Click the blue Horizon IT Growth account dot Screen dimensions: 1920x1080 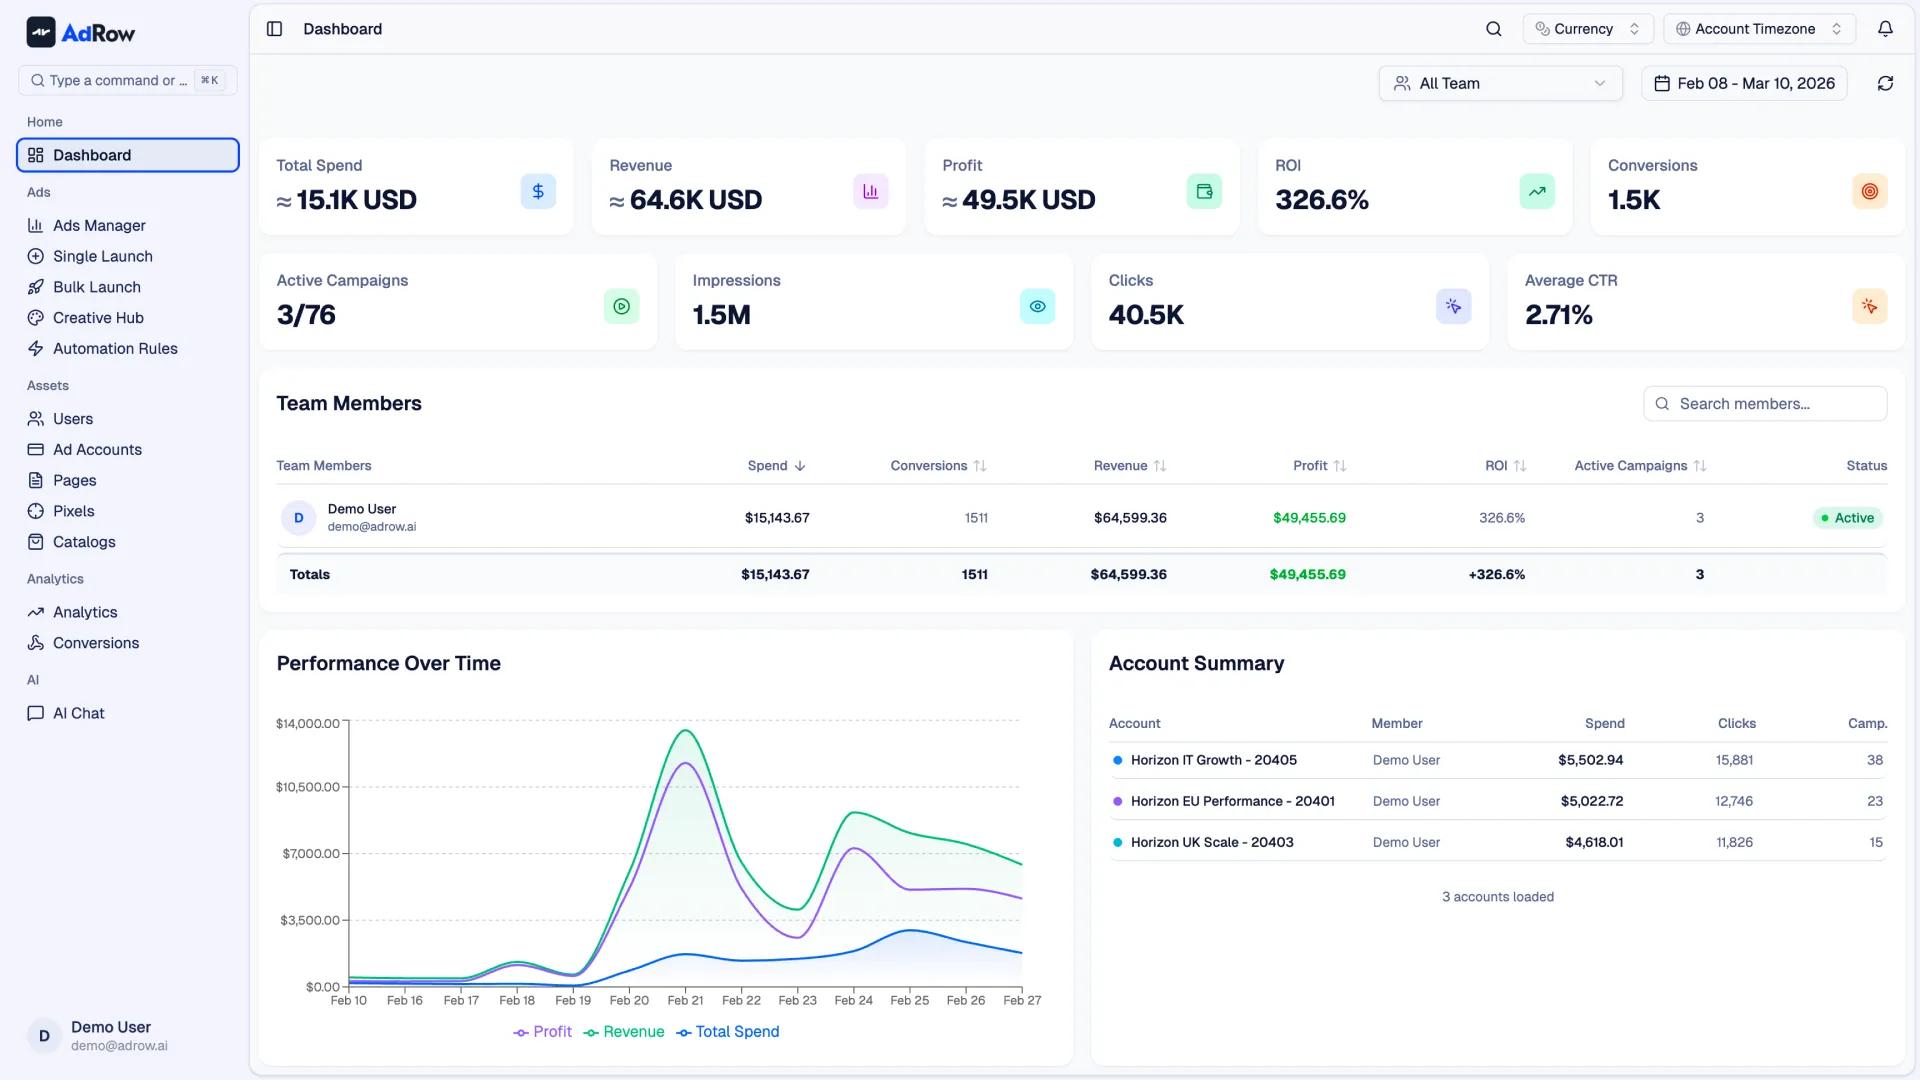click(1117, 761)
